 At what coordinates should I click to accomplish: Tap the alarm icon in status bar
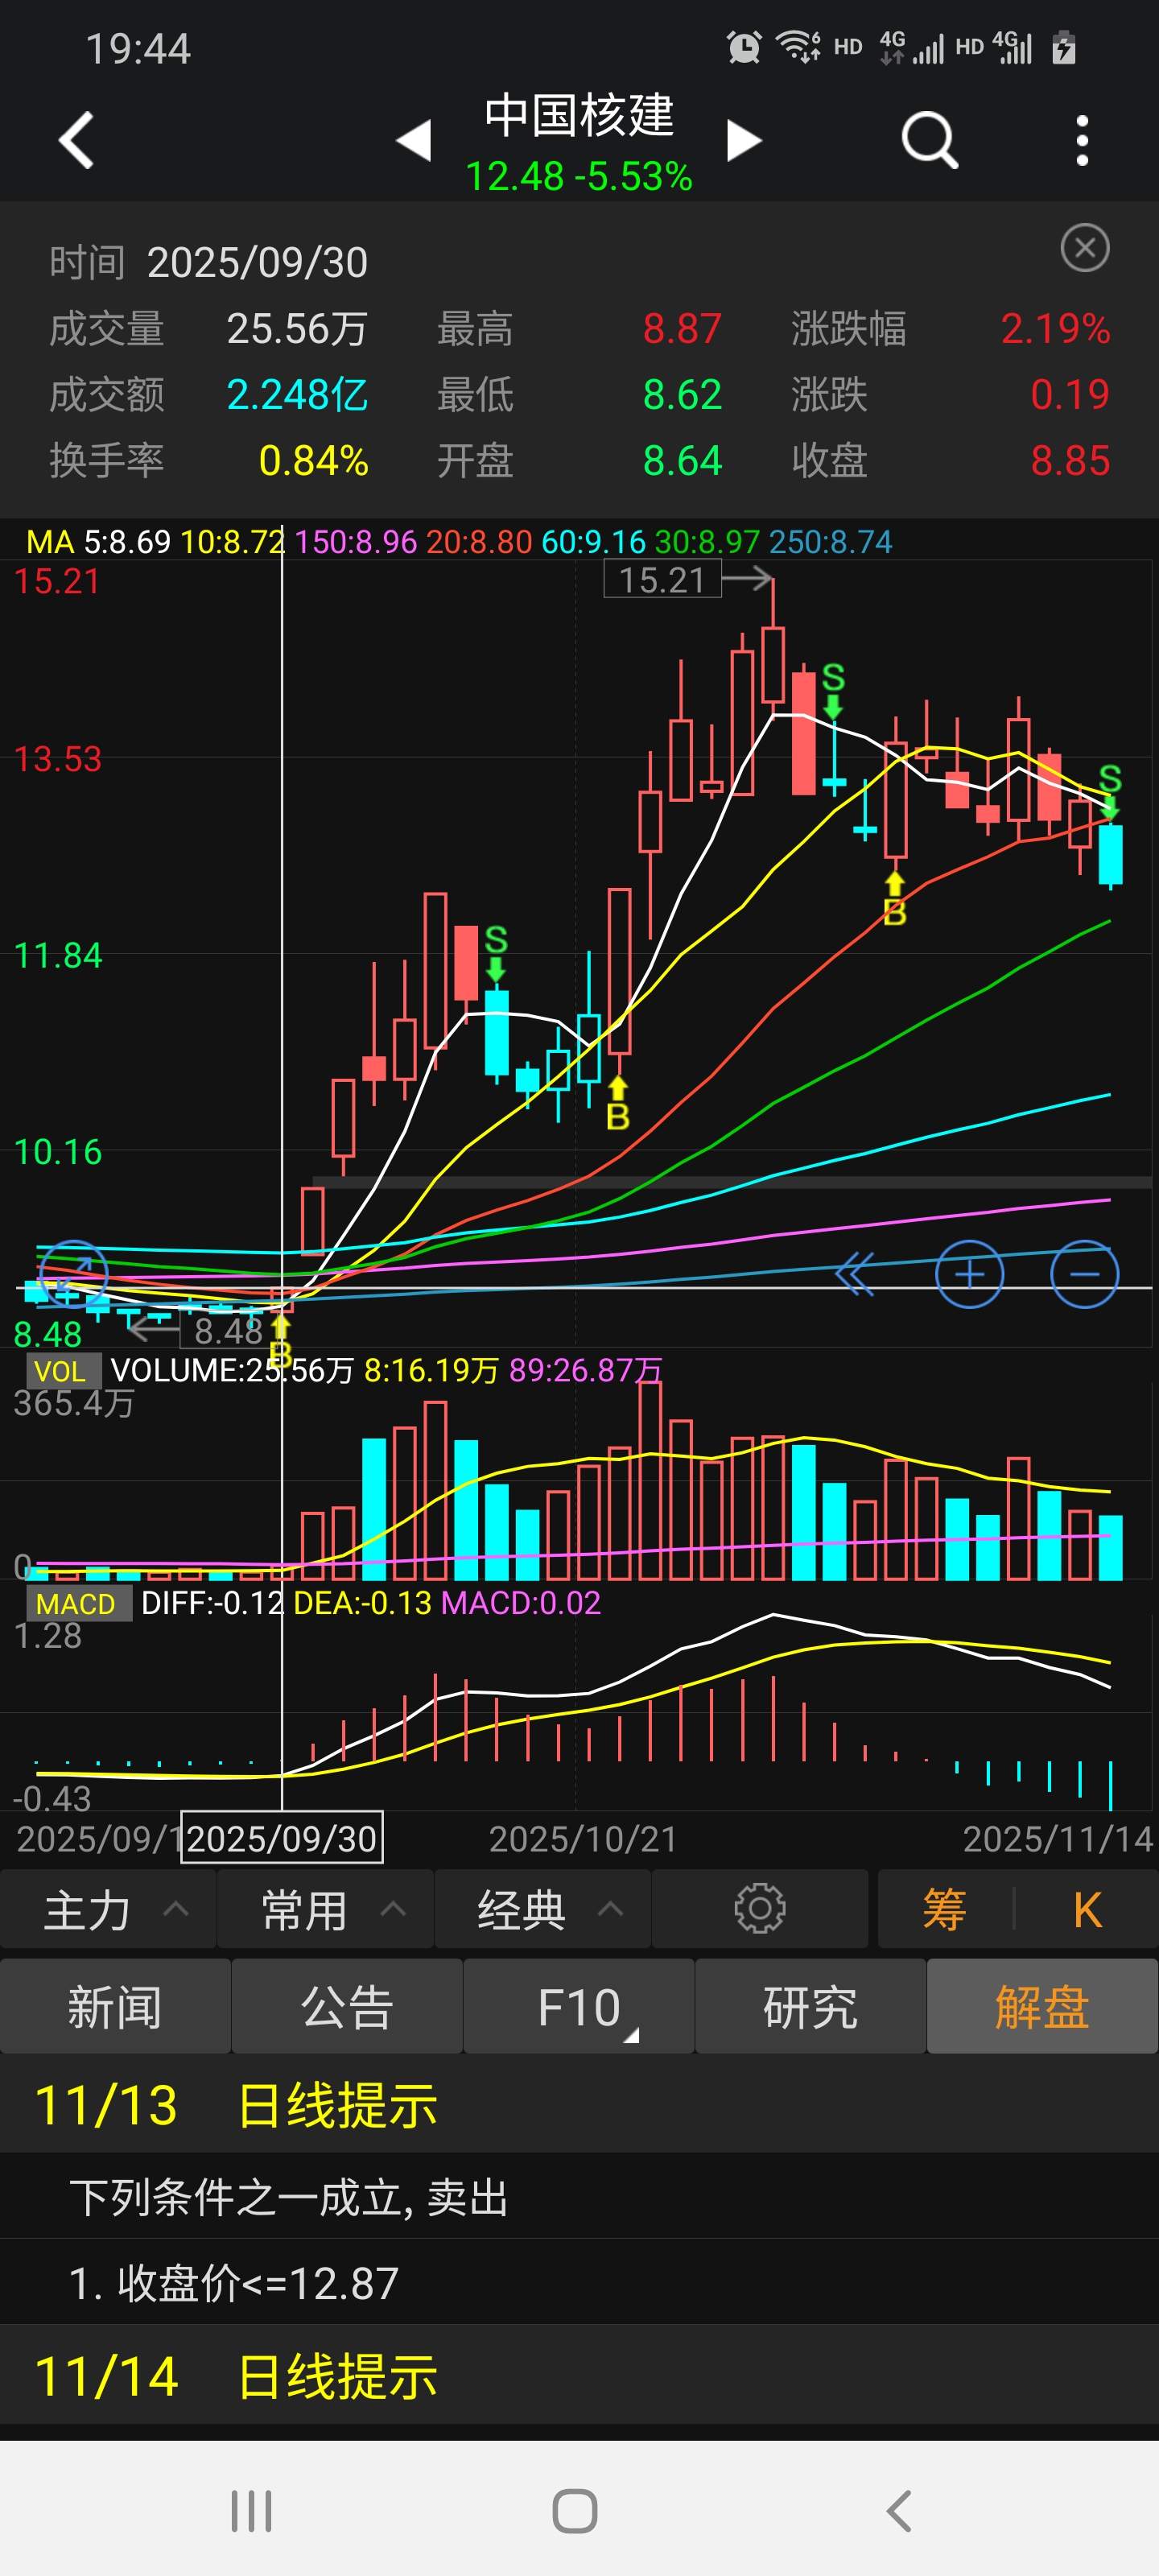coord(744,47)
